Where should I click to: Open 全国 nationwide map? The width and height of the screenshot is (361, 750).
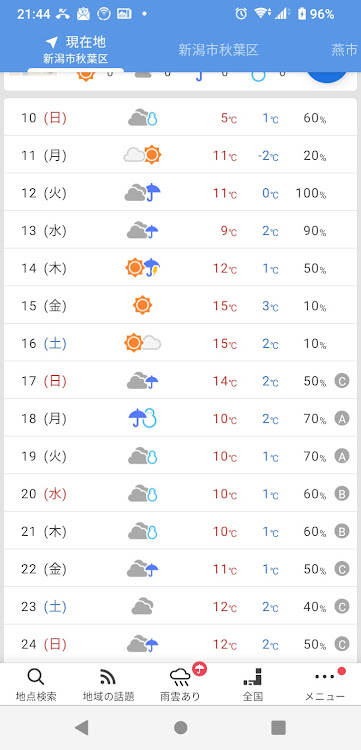click(252, 684)
